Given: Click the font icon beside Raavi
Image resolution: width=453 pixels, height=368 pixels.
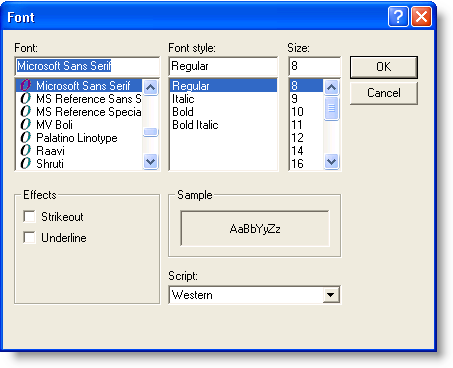Looking at the screenshot, I should coord(25,151).
